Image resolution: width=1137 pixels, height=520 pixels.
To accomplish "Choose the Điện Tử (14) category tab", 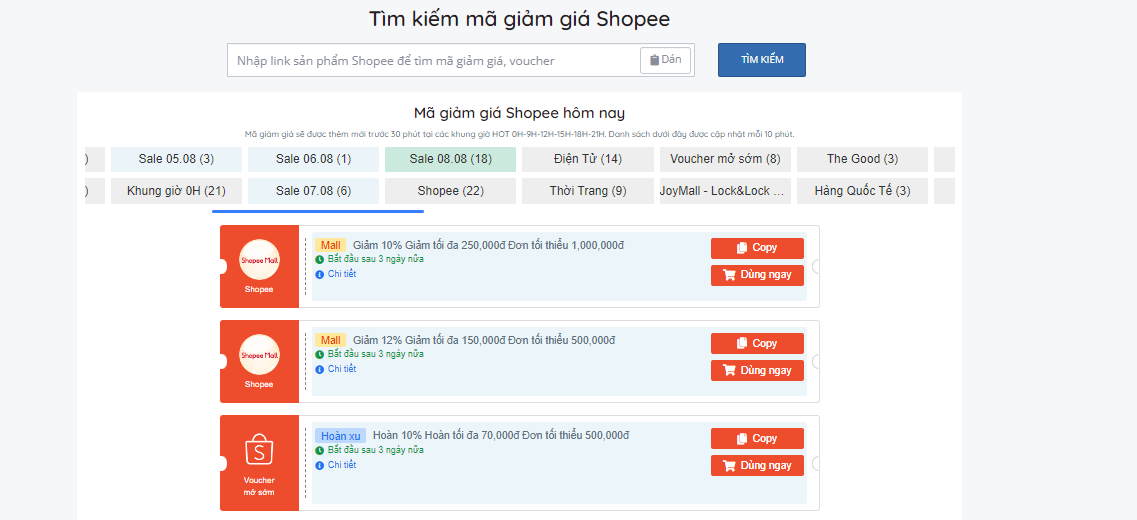I will [587, 159].
